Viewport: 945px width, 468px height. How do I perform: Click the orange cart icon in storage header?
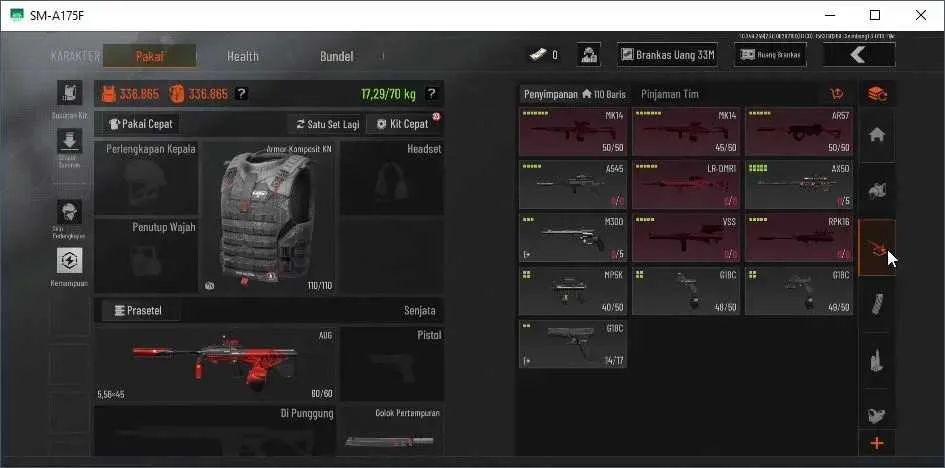[x=837, y=94]
